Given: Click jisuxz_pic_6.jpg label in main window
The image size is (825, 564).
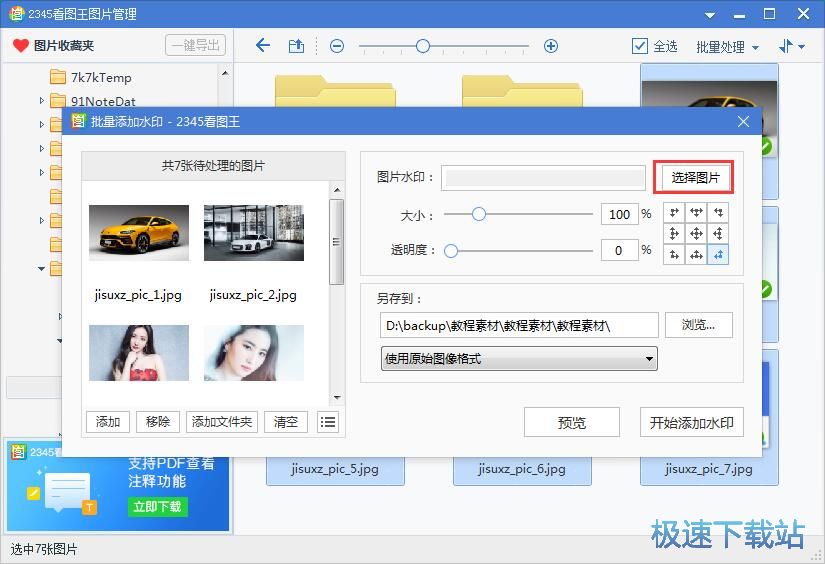Looking at the screenshot, I should pyautogui.click(x=522, y=469).
